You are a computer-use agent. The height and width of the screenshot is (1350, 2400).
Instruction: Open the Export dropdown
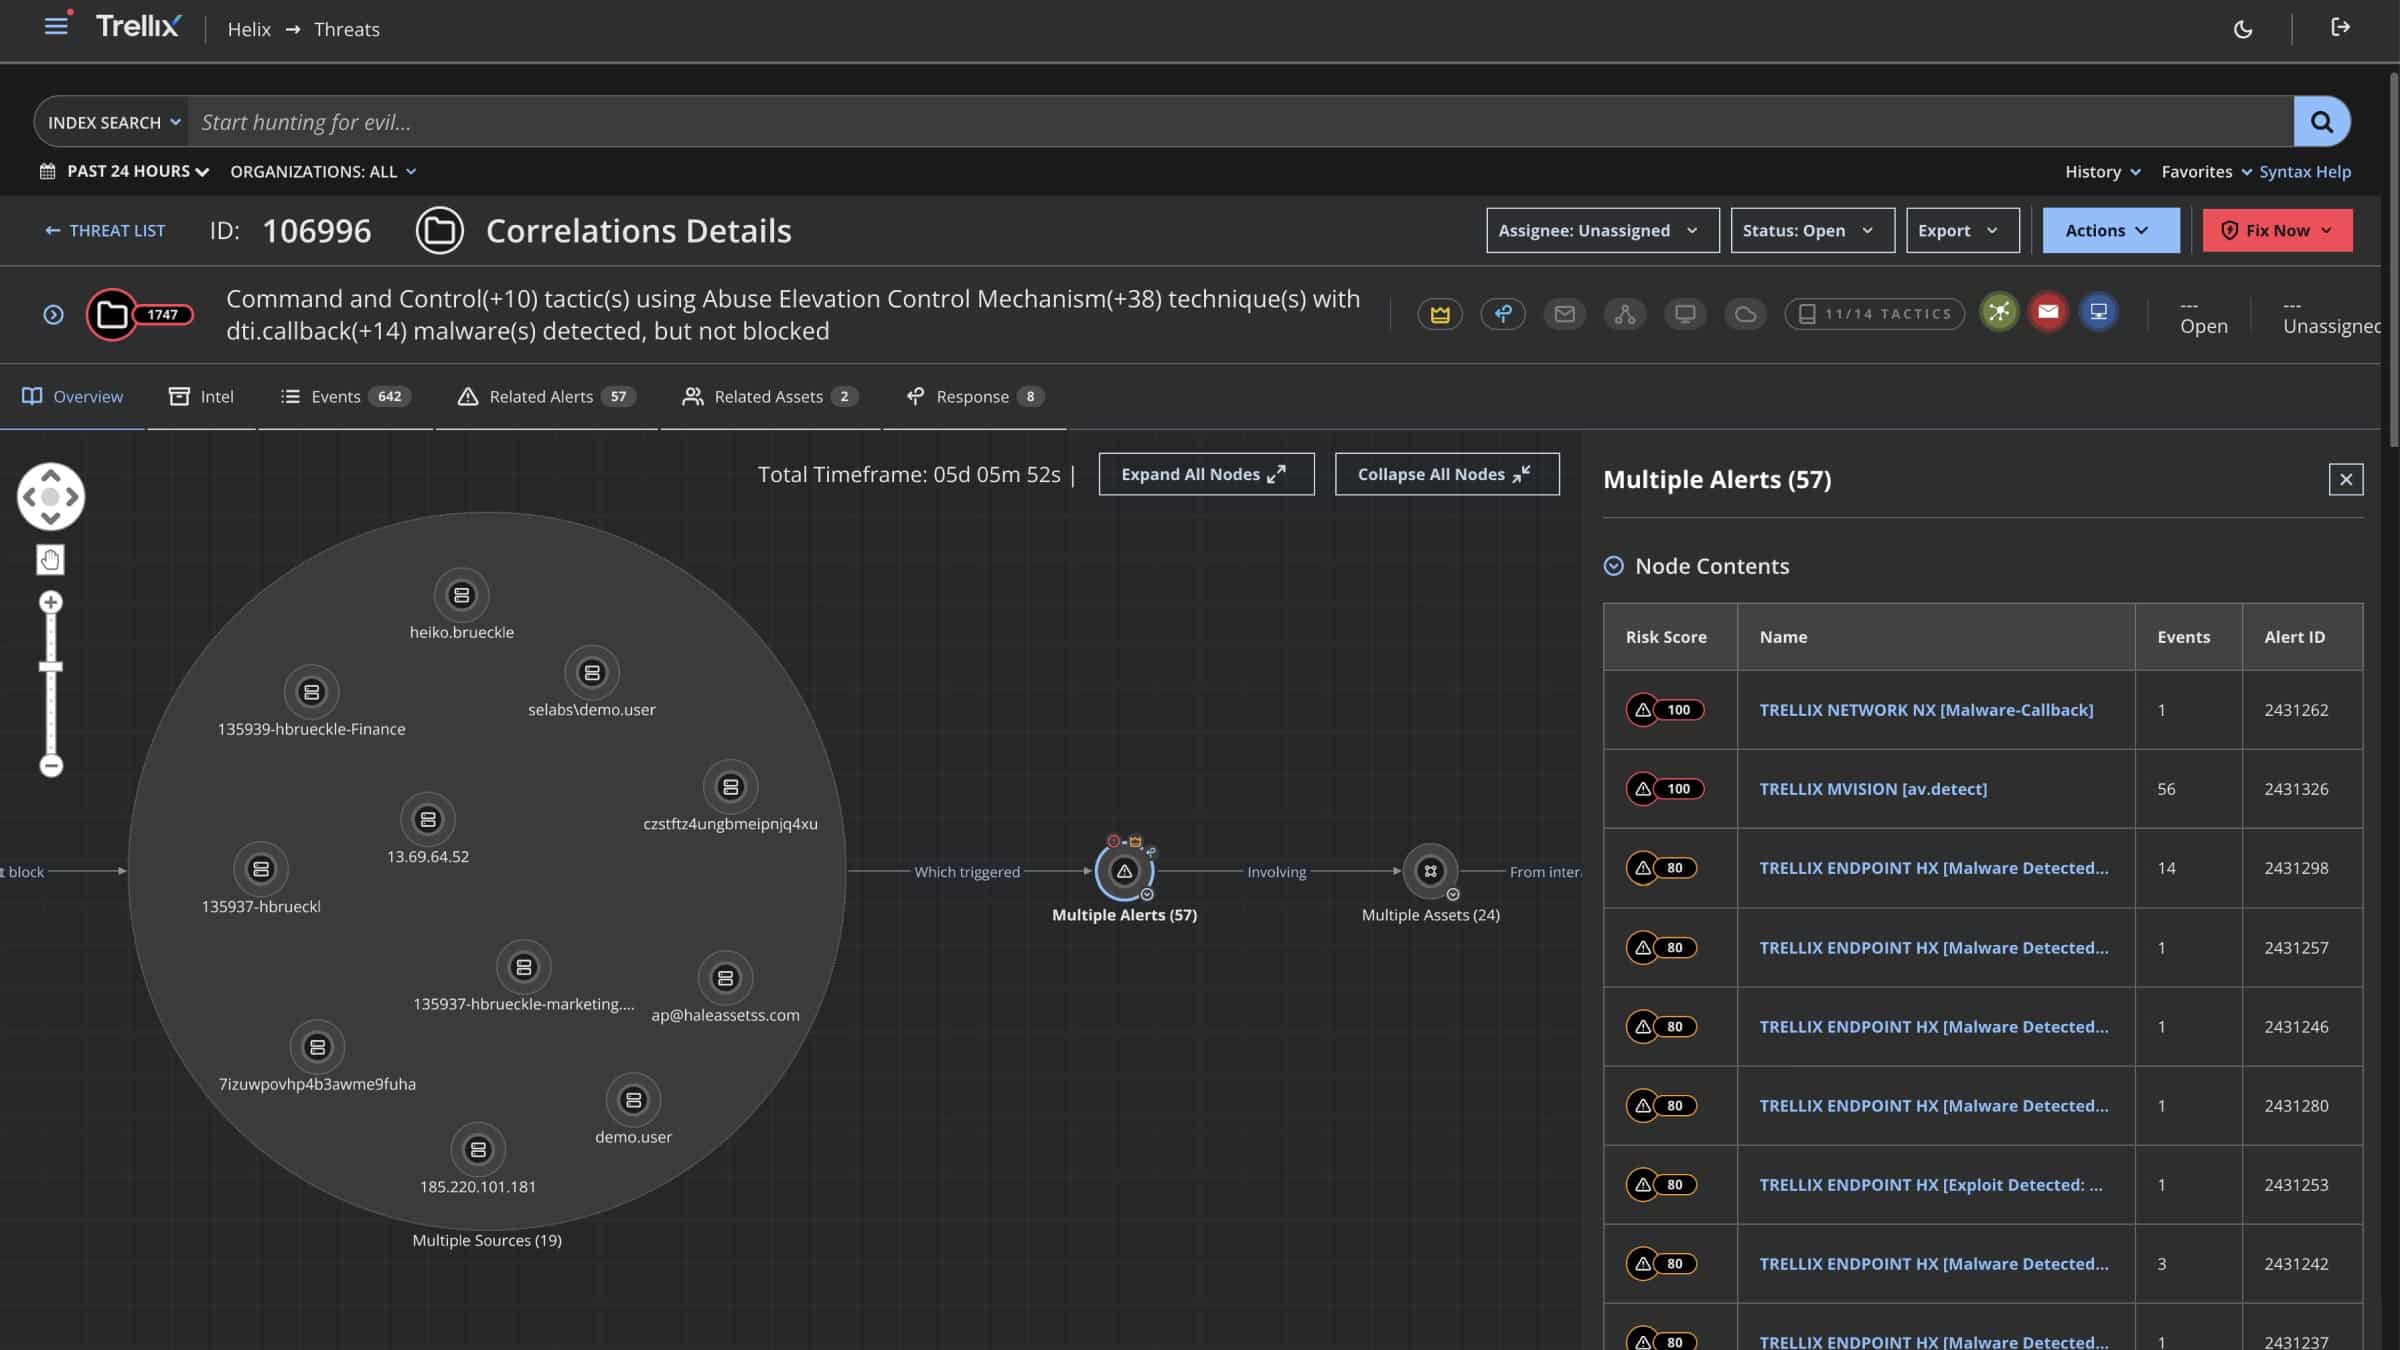(1962, 230)
